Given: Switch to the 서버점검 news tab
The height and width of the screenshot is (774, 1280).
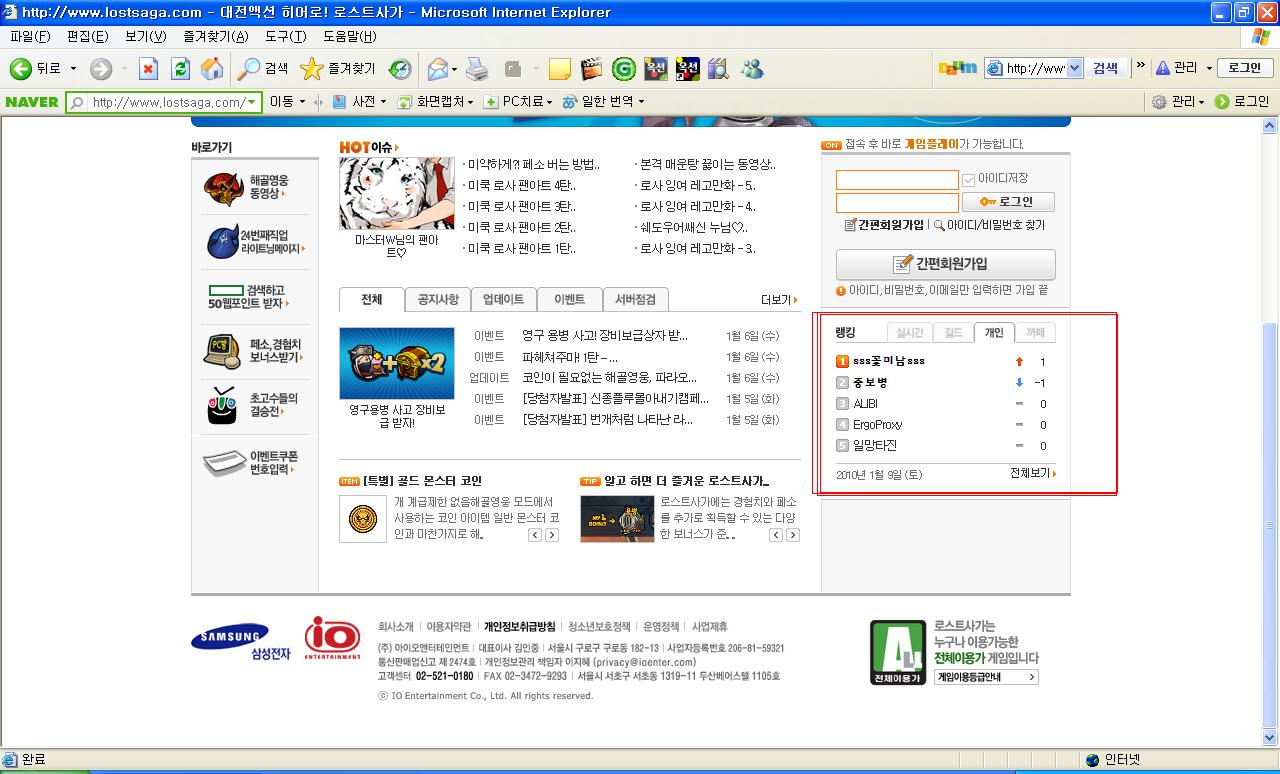Looking at the screenshot, I should coord(636,300).
